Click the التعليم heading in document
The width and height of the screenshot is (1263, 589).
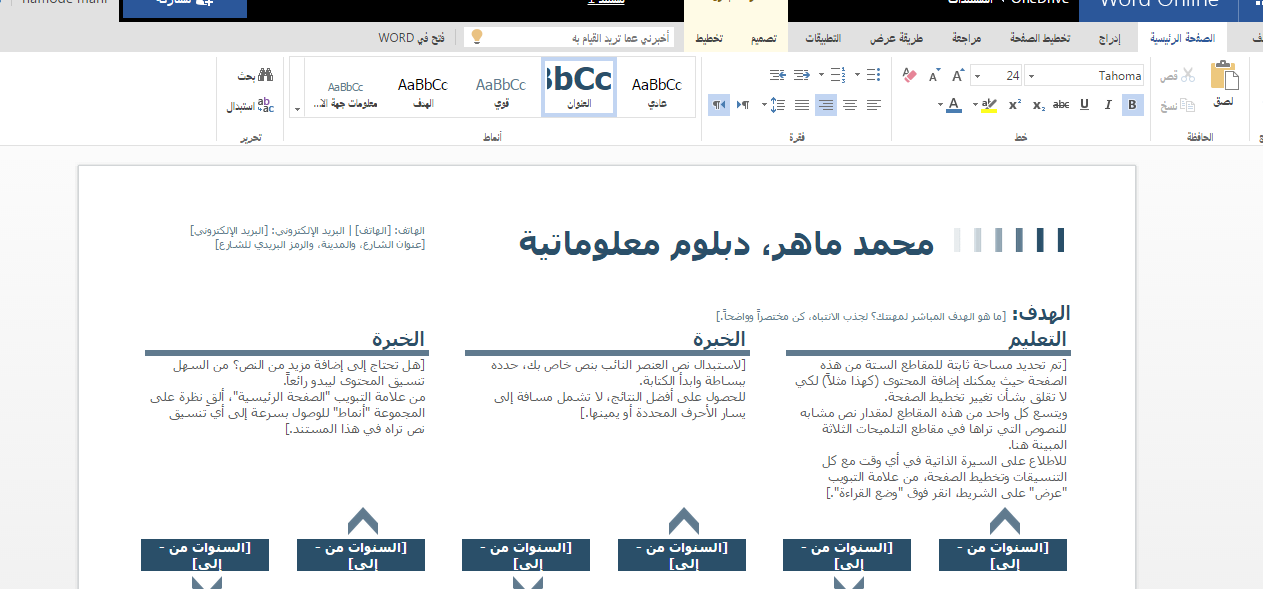(x=1036, y=339)
